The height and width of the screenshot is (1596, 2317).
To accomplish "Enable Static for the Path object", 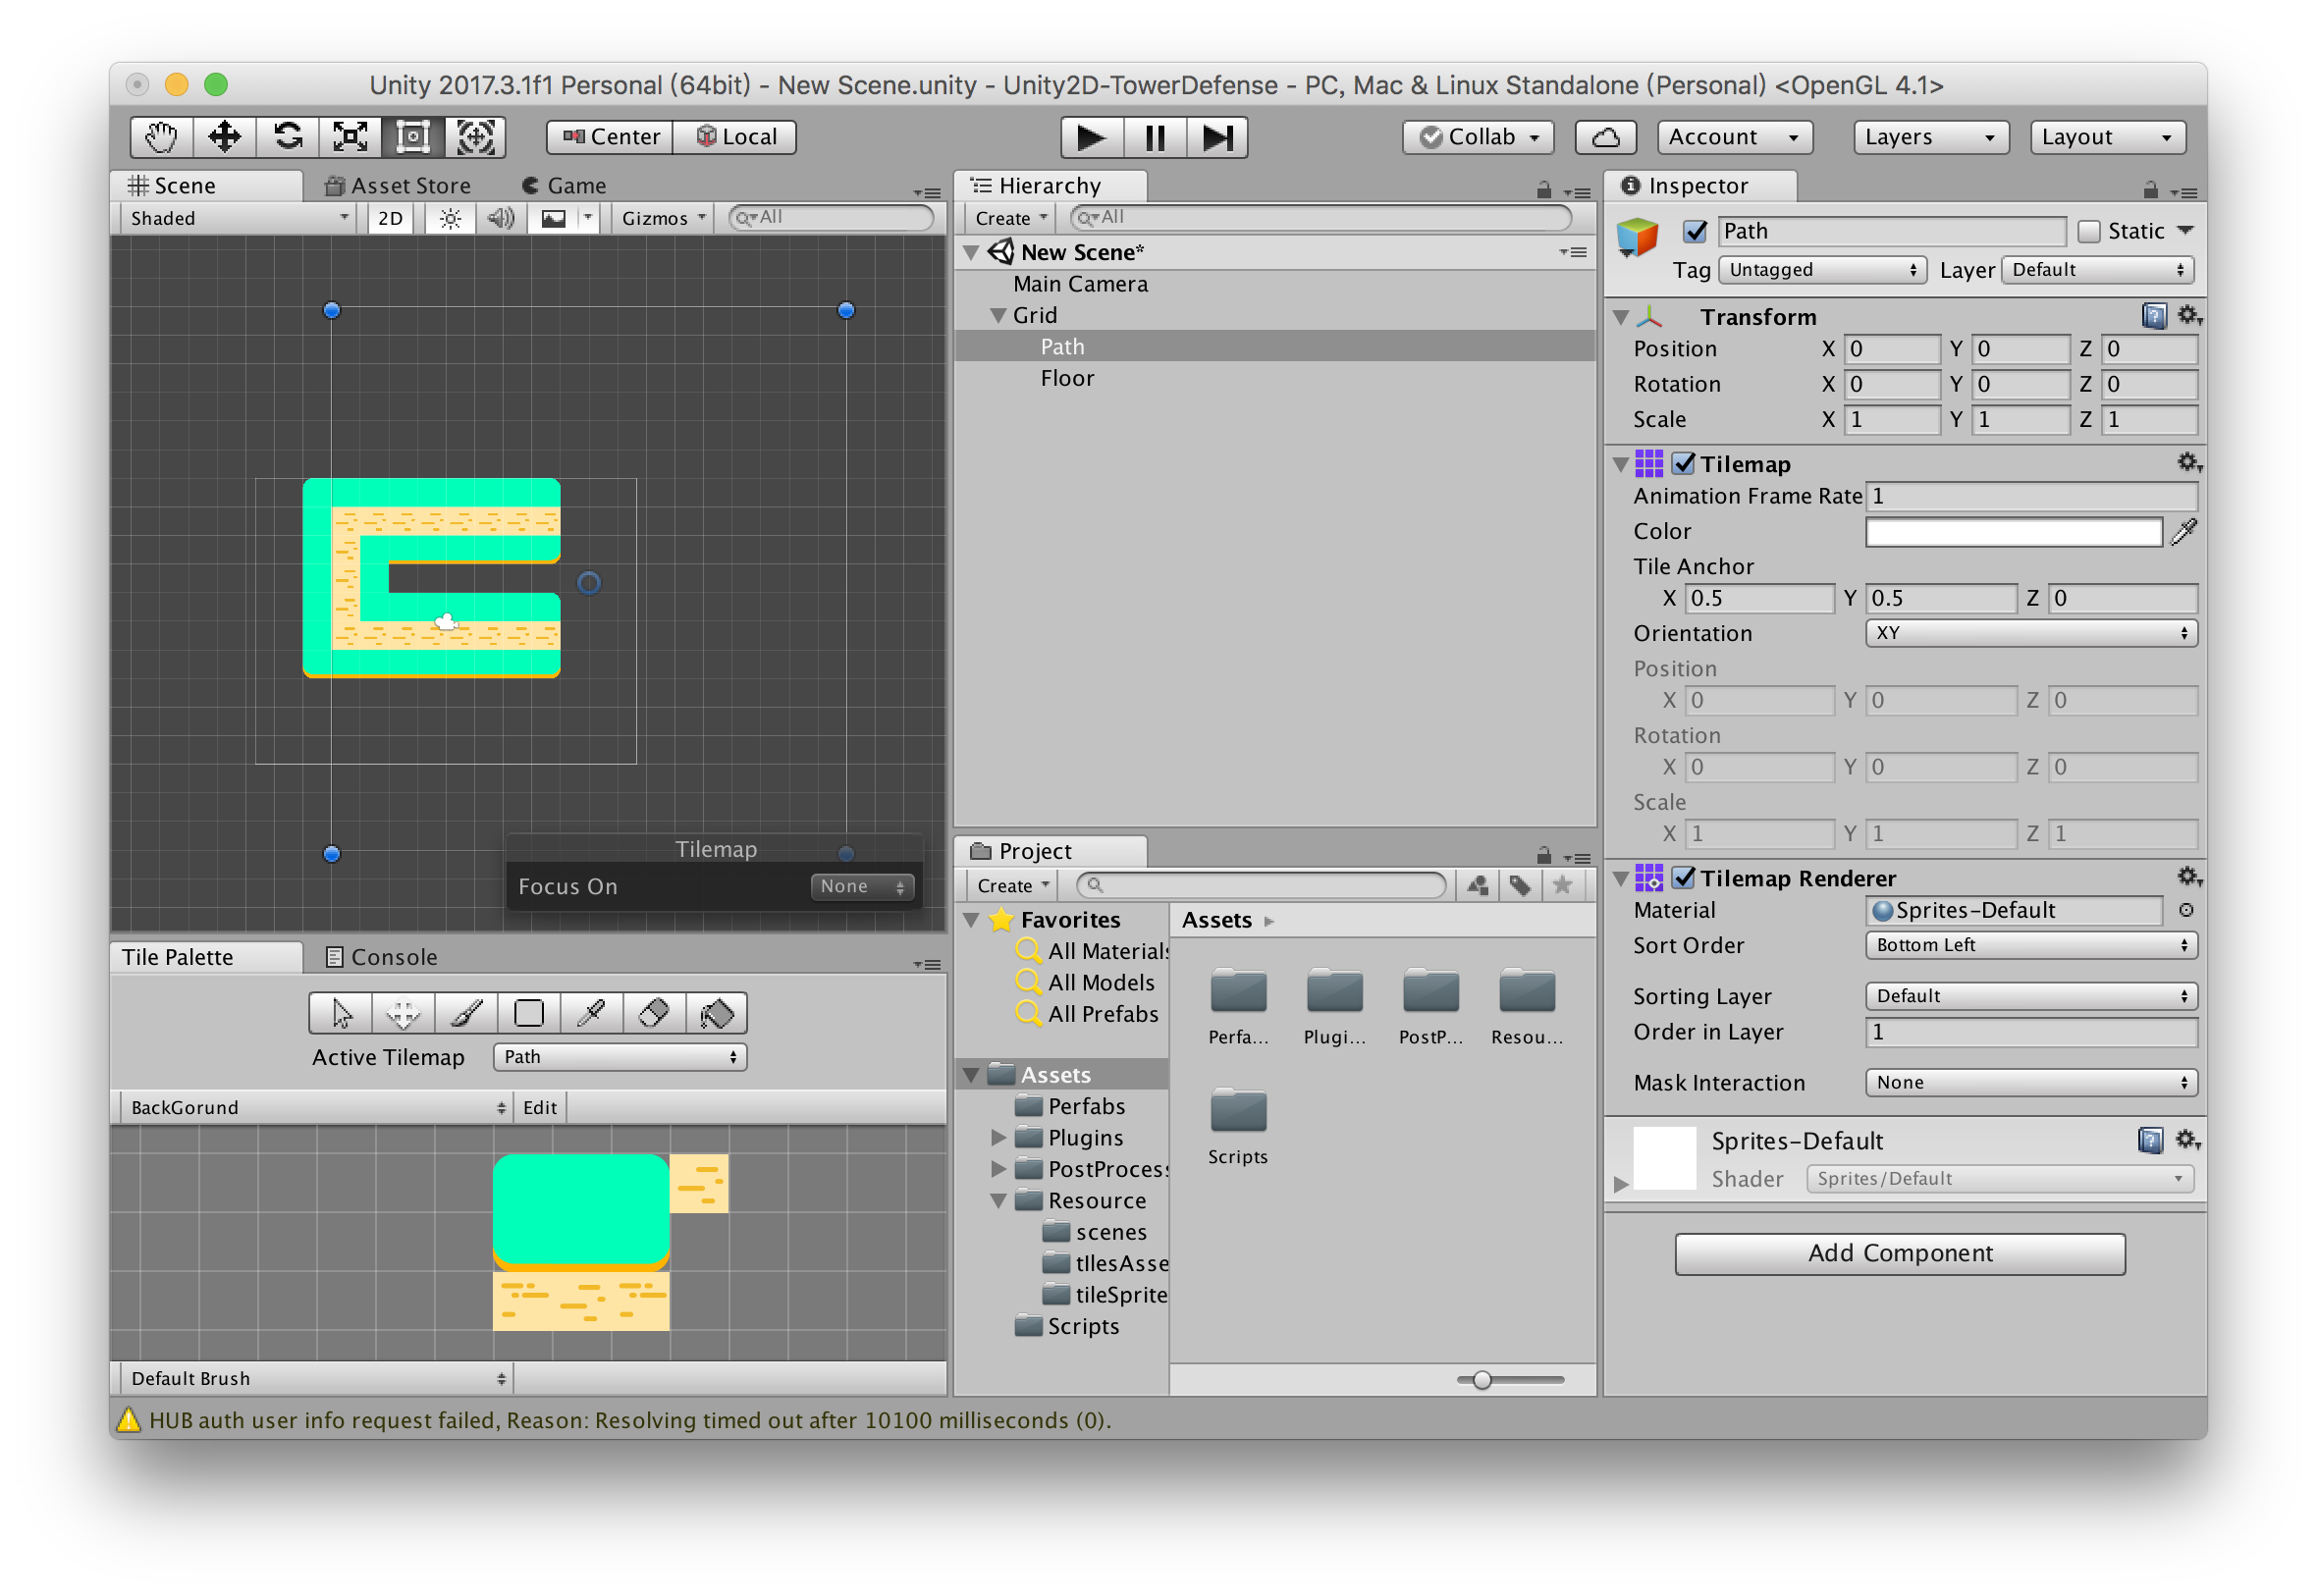I will (2088, 230).
